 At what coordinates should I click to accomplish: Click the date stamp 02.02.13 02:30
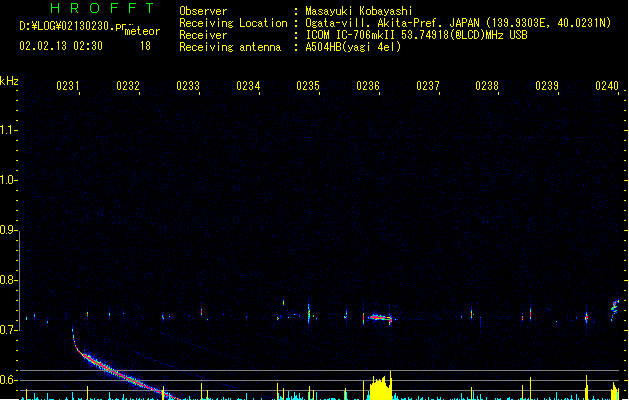click(61, 46)
